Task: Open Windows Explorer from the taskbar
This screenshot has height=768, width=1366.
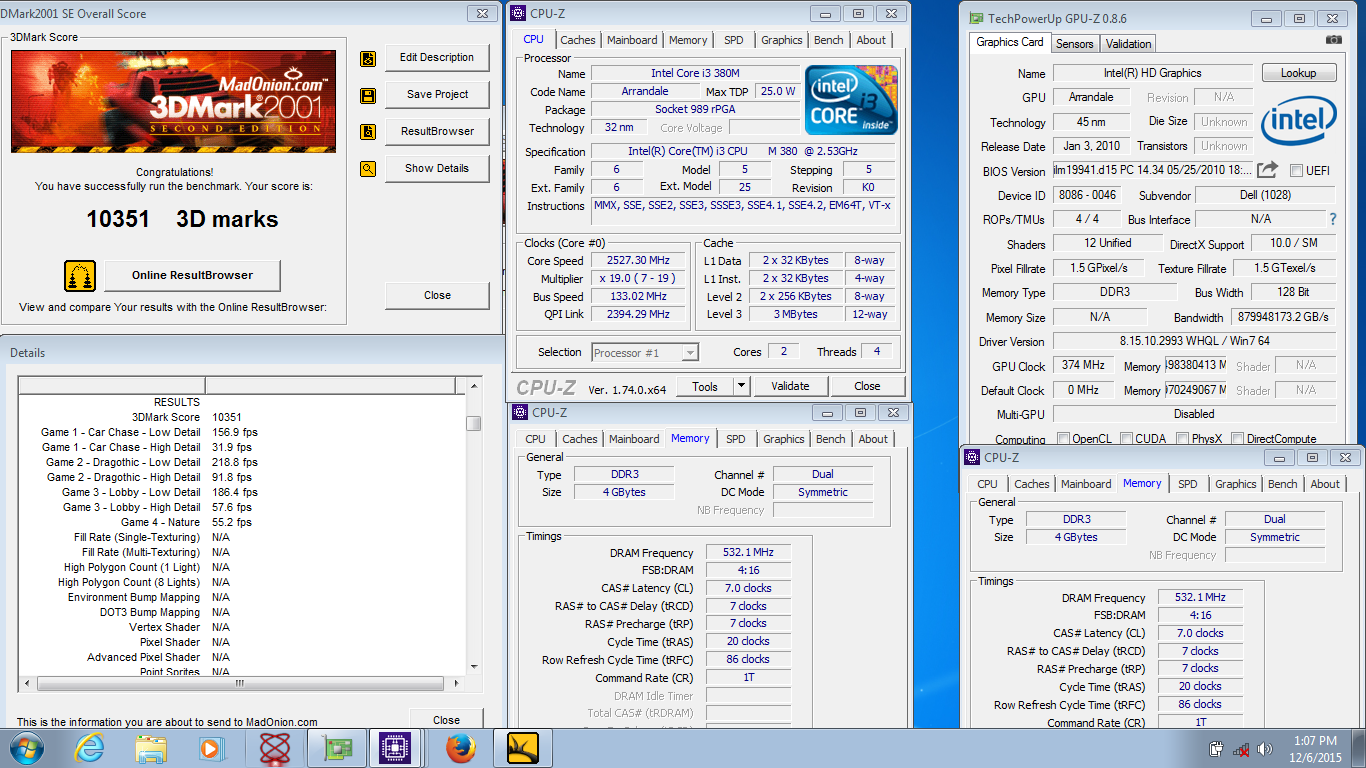Action: point(151,748)
